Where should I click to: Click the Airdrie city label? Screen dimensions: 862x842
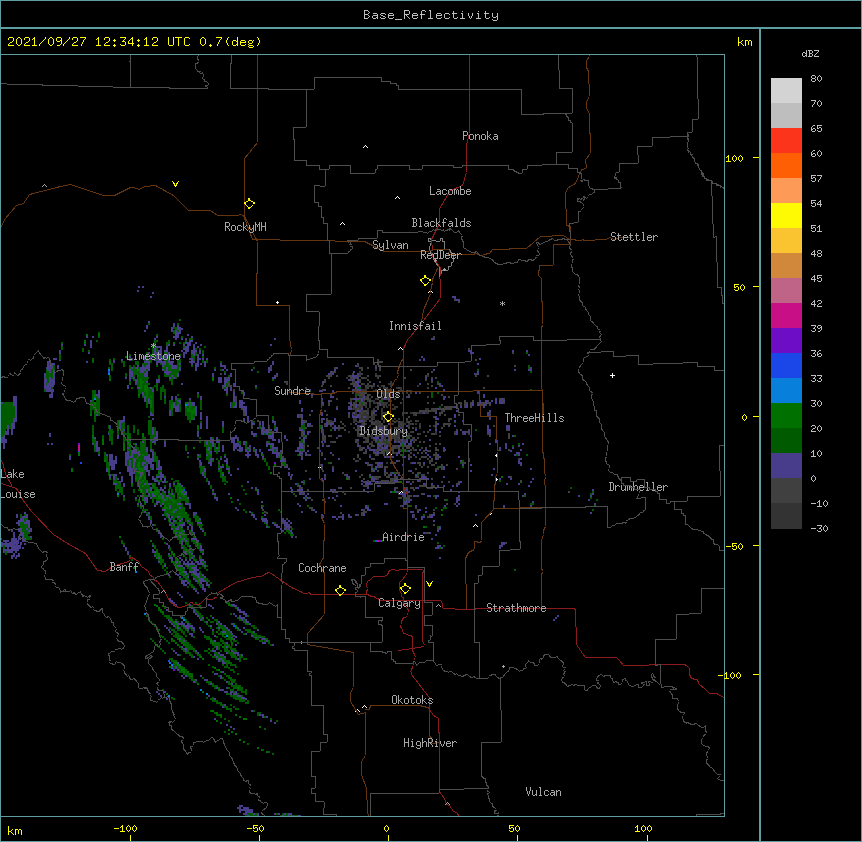coord(403,537)
